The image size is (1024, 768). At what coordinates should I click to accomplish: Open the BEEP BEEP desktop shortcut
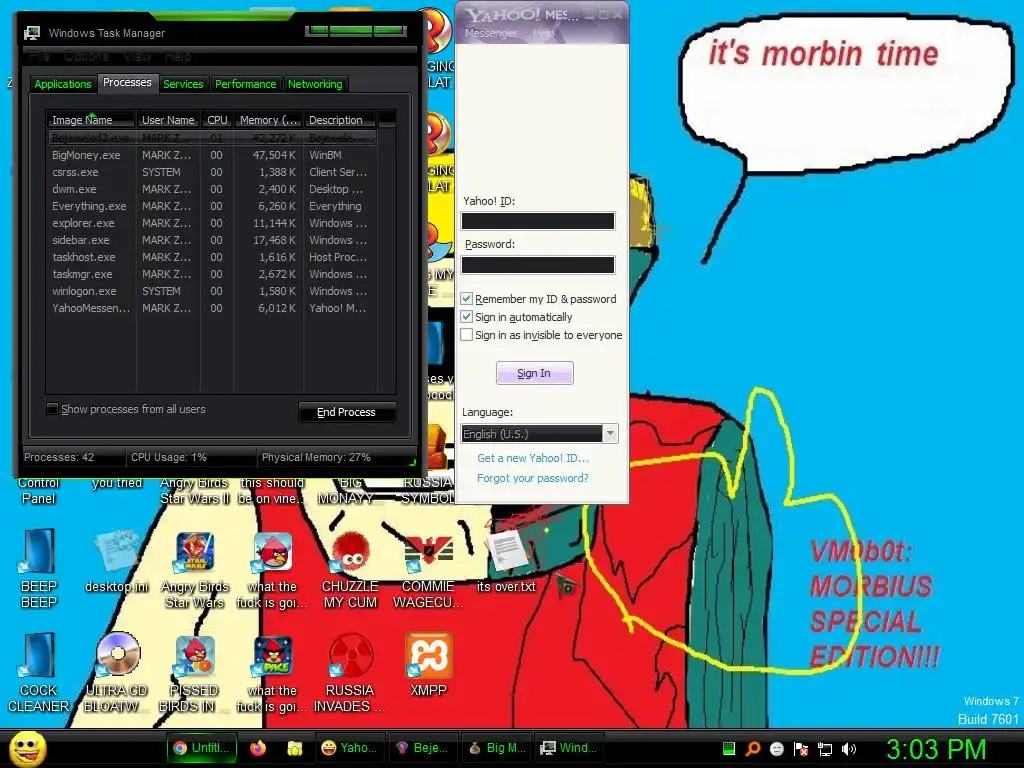point(39,568)
